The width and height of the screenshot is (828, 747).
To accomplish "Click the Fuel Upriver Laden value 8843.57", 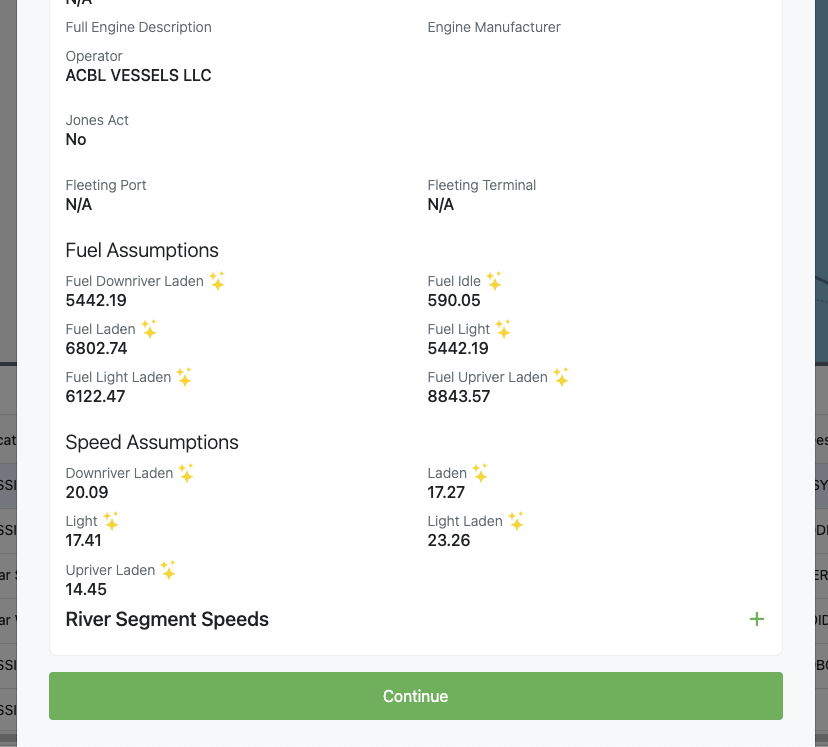I will [x=459, y=396].
